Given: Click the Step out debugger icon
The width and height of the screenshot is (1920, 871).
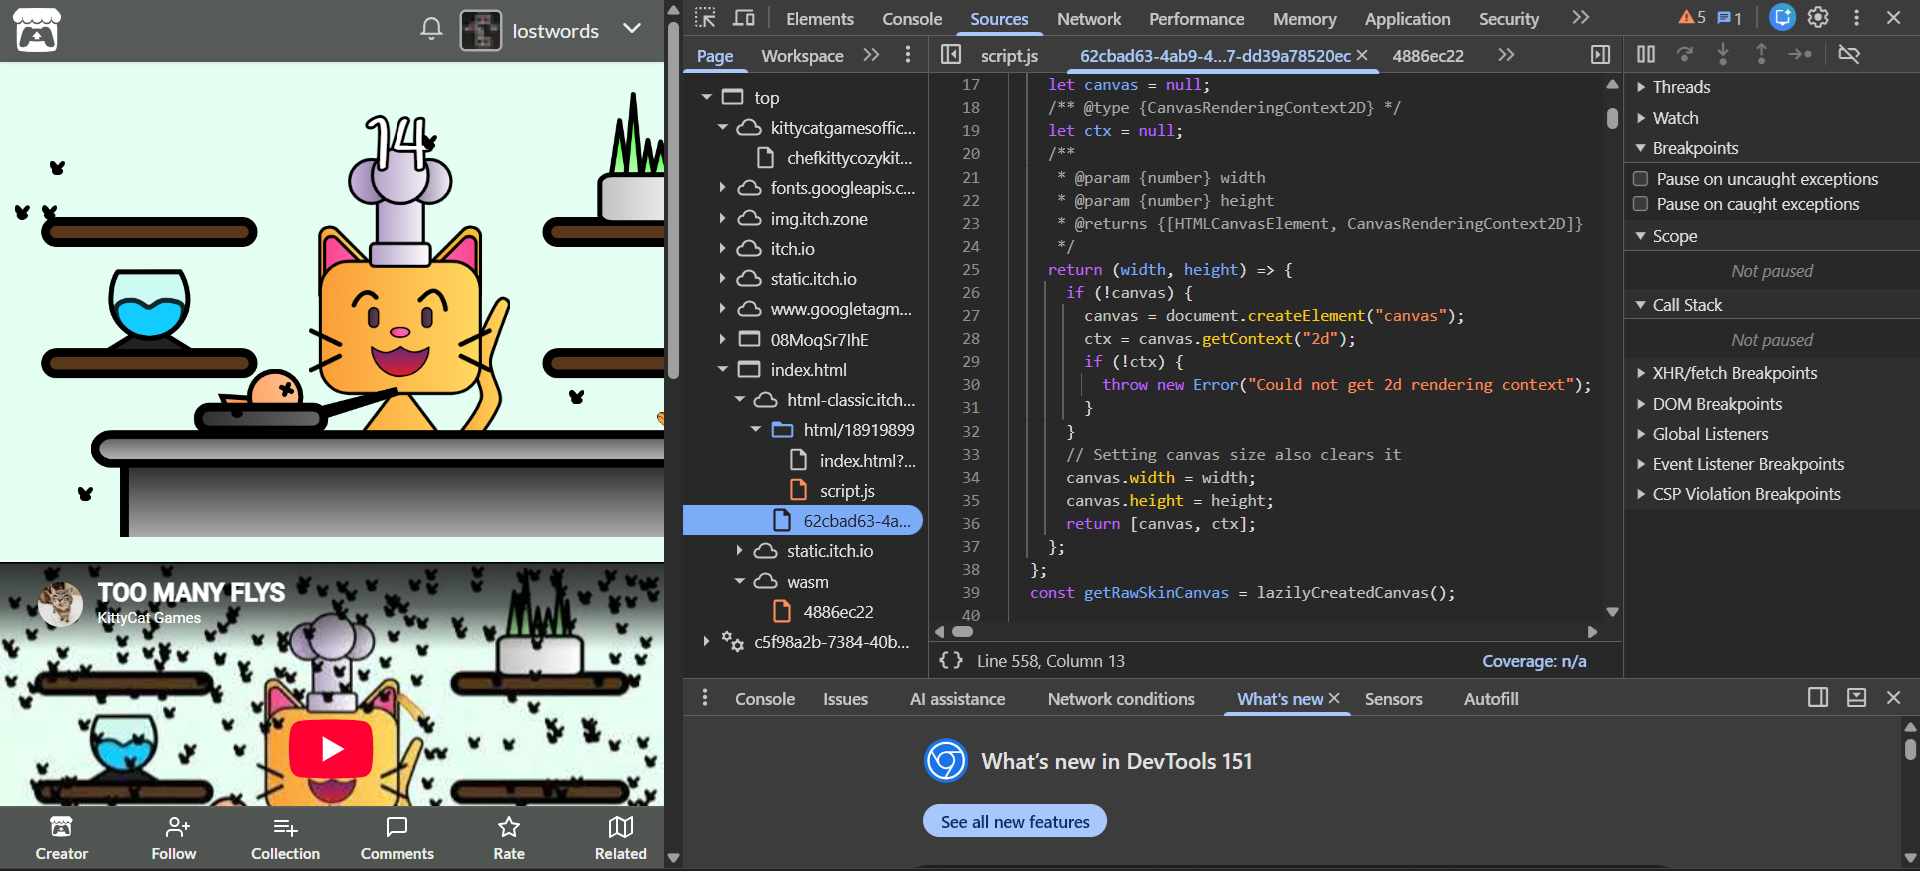Looking at the screenshot, I should (1761, 55).
